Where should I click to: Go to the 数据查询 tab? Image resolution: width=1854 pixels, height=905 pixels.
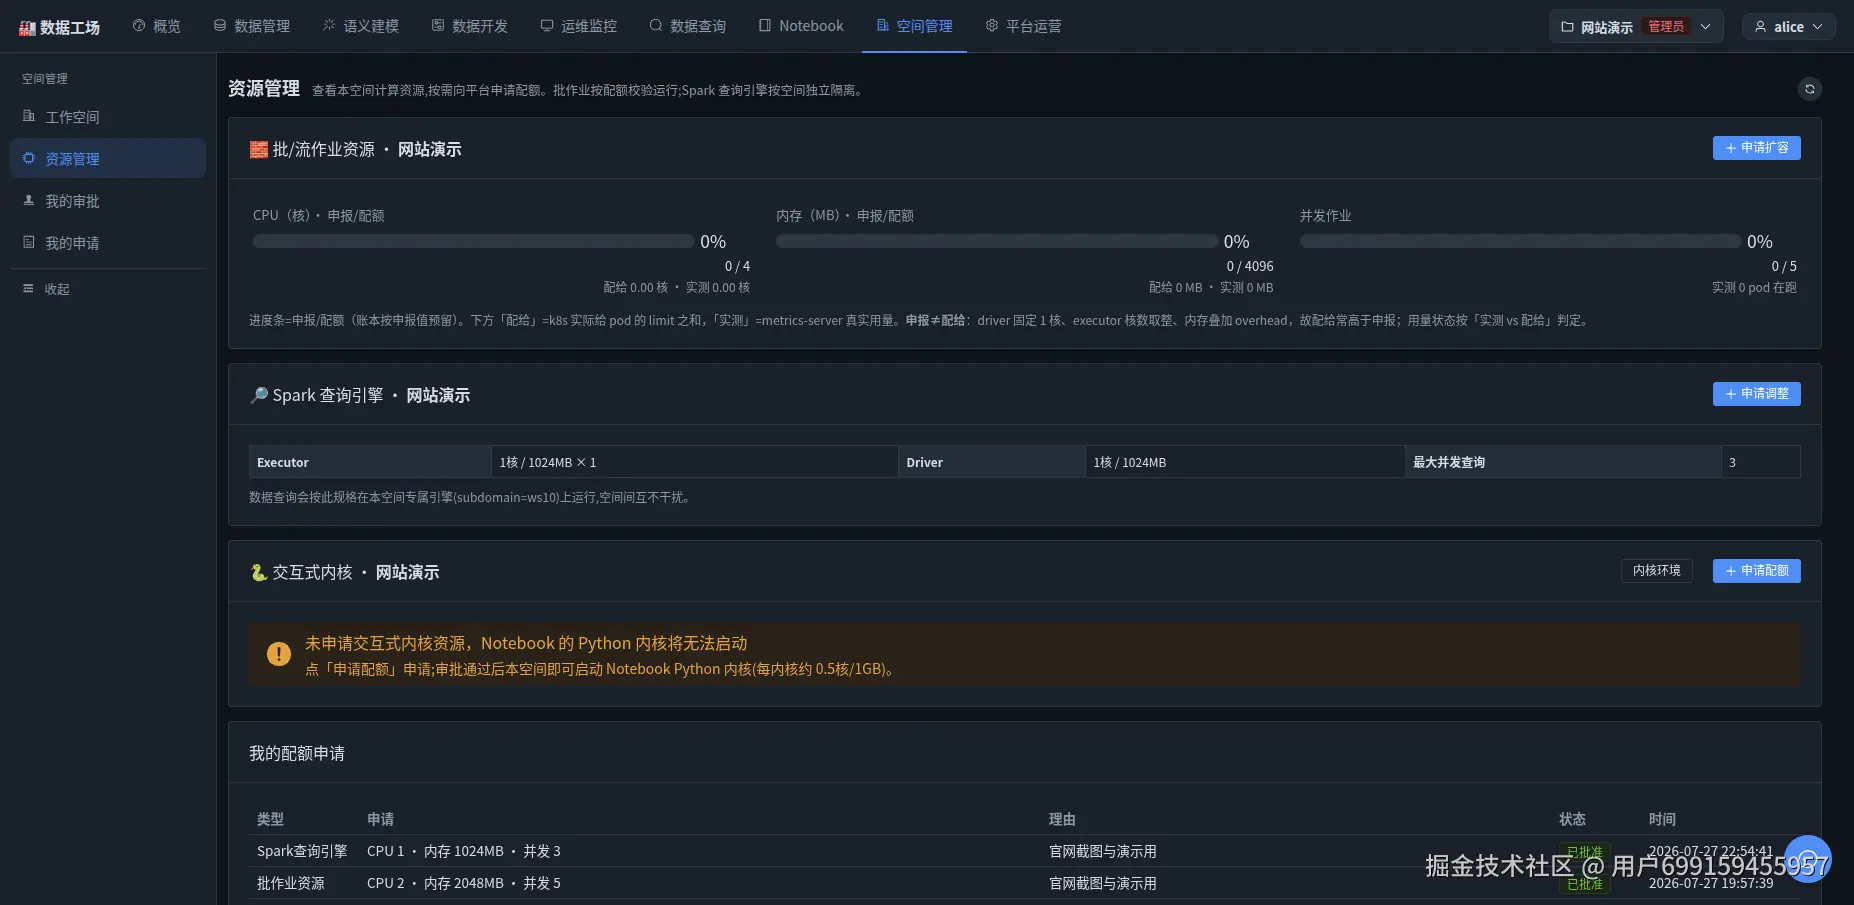click(x=688, y=26)
